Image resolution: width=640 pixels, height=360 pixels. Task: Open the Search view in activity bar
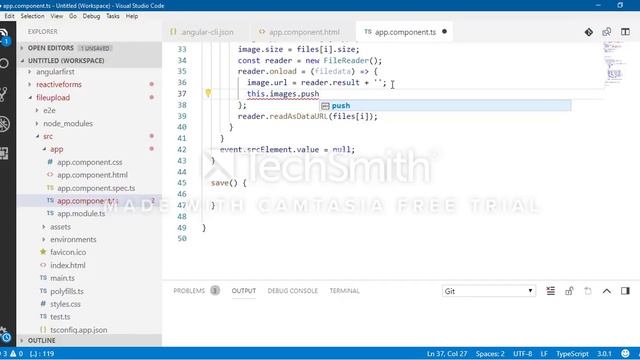click(4, 63)
